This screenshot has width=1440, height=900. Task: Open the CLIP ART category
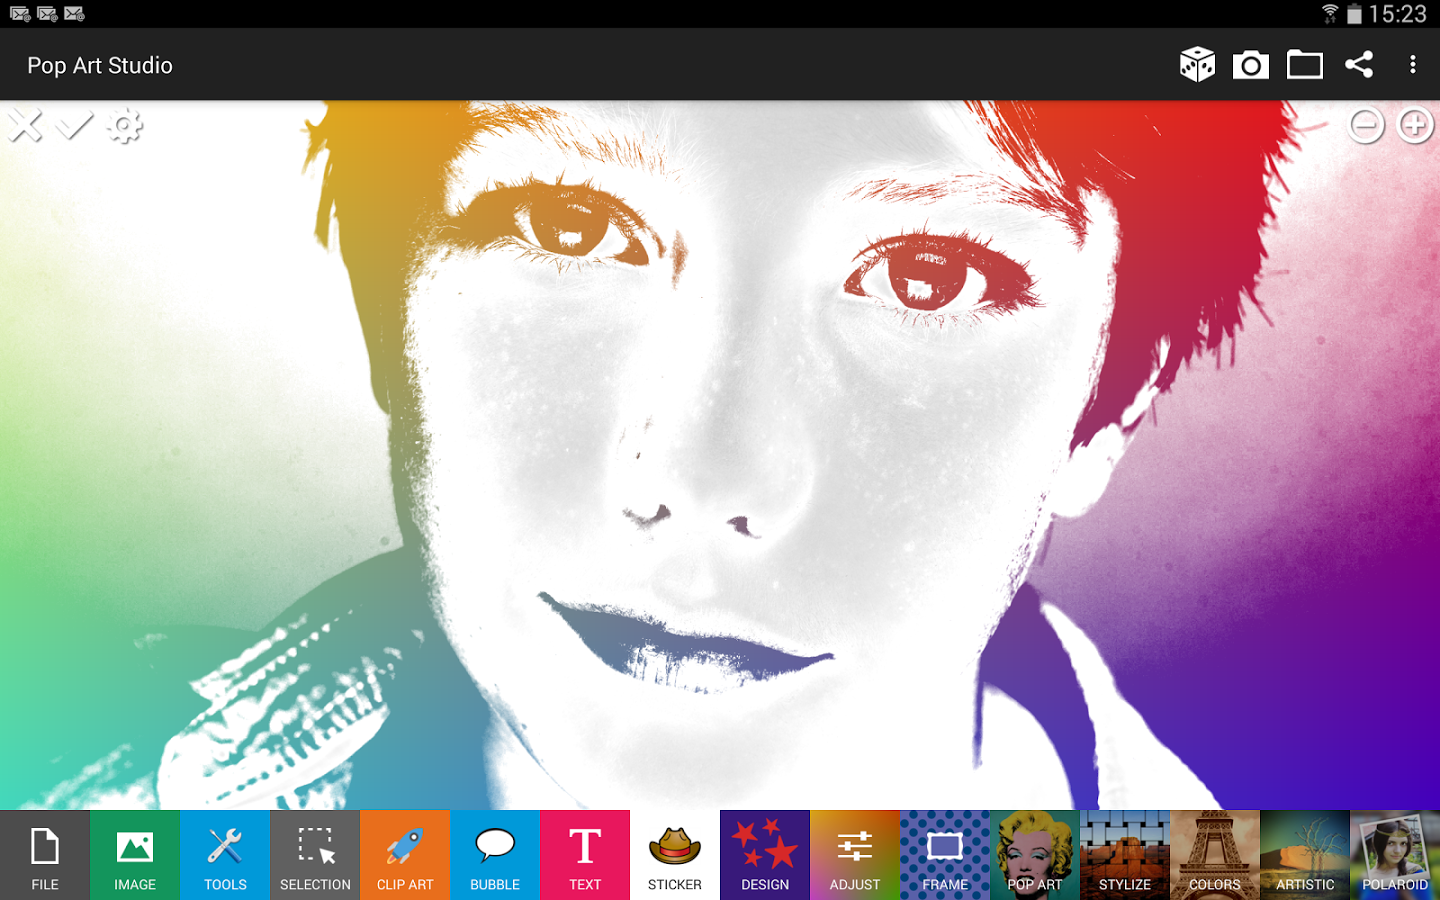tap(405, 855)
